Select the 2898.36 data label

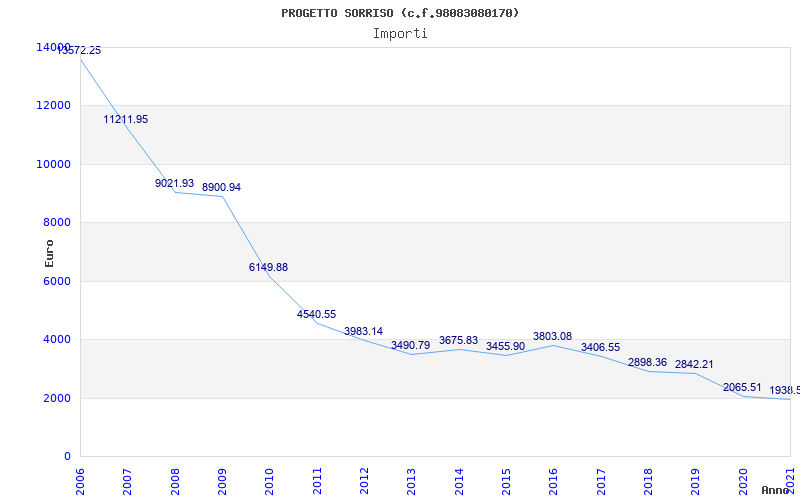pyautogui.click(x=647, y=362)
